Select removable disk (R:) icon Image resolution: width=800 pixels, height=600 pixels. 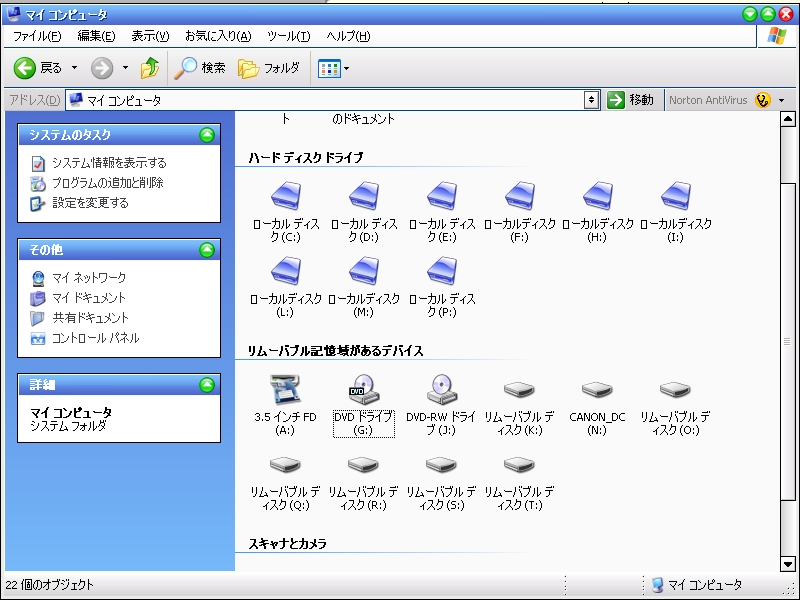point(363,465)
